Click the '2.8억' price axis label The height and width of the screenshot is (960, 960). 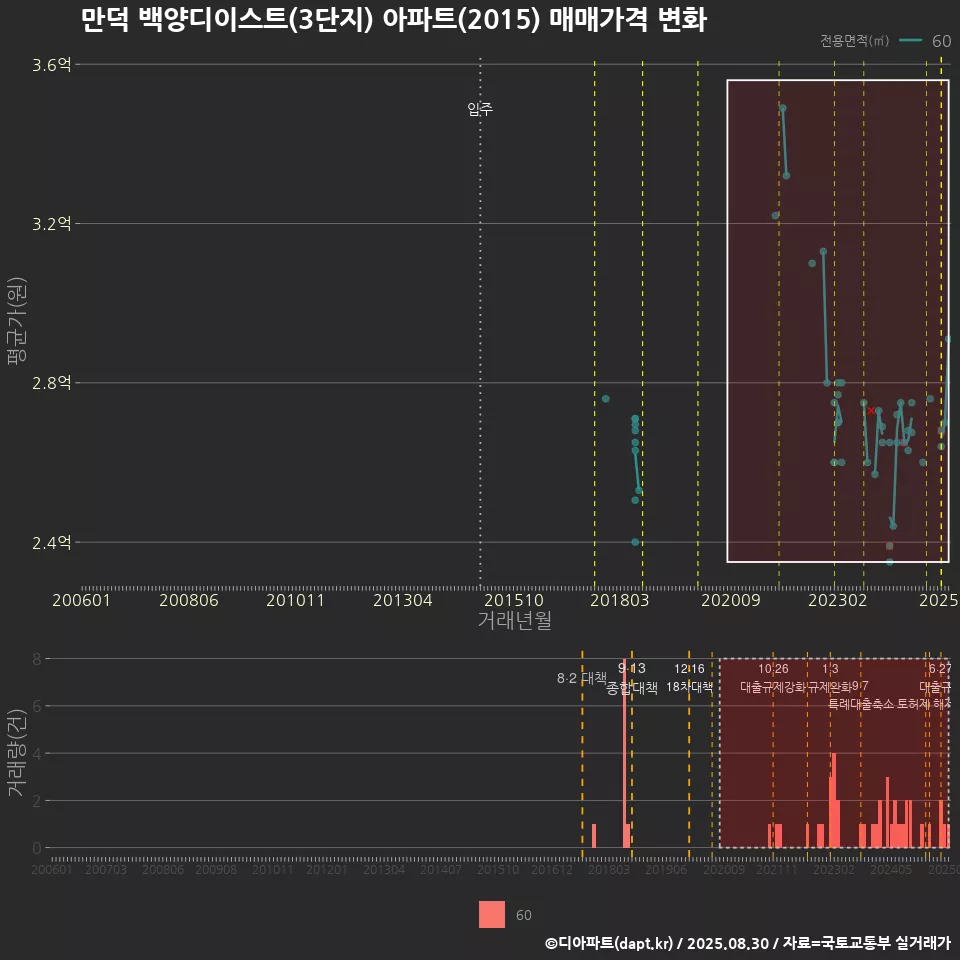[x=51, y=383]
